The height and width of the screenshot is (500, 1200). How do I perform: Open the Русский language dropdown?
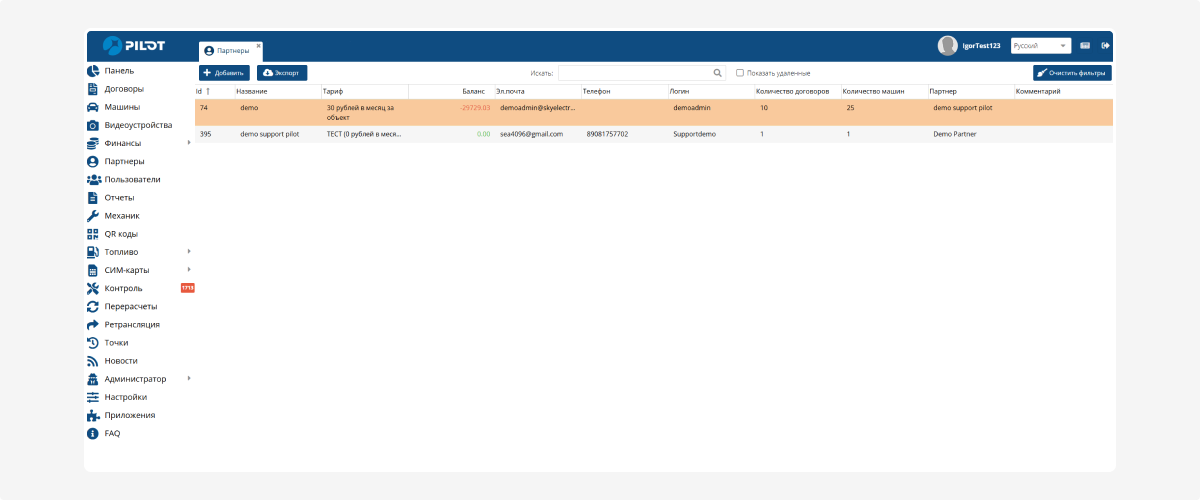[1040, 45]
